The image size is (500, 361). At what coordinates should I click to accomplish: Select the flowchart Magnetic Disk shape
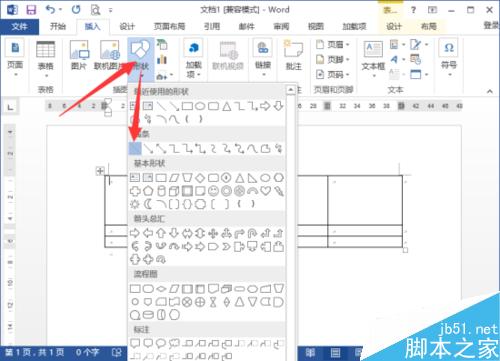click(x=148, y=315)
